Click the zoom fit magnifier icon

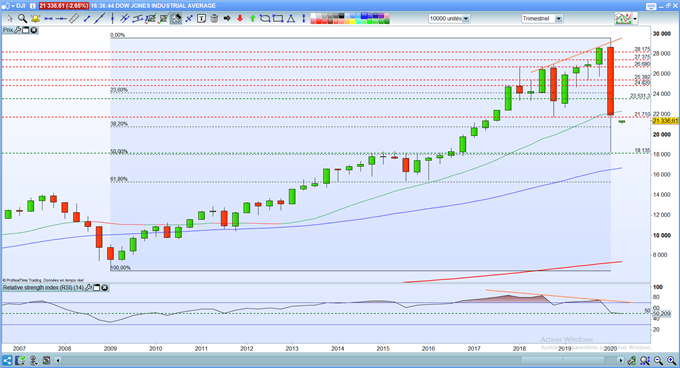click(645, 360)
